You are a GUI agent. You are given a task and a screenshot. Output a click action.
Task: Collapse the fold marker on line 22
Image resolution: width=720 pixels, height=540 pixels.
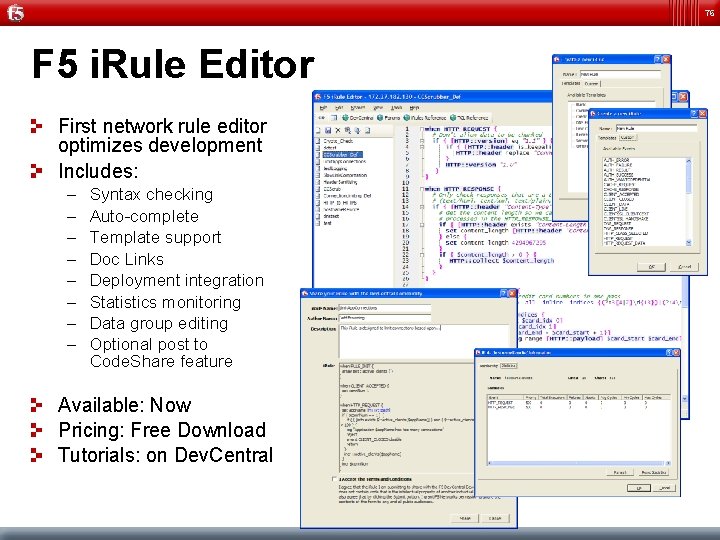pos(422,254)
